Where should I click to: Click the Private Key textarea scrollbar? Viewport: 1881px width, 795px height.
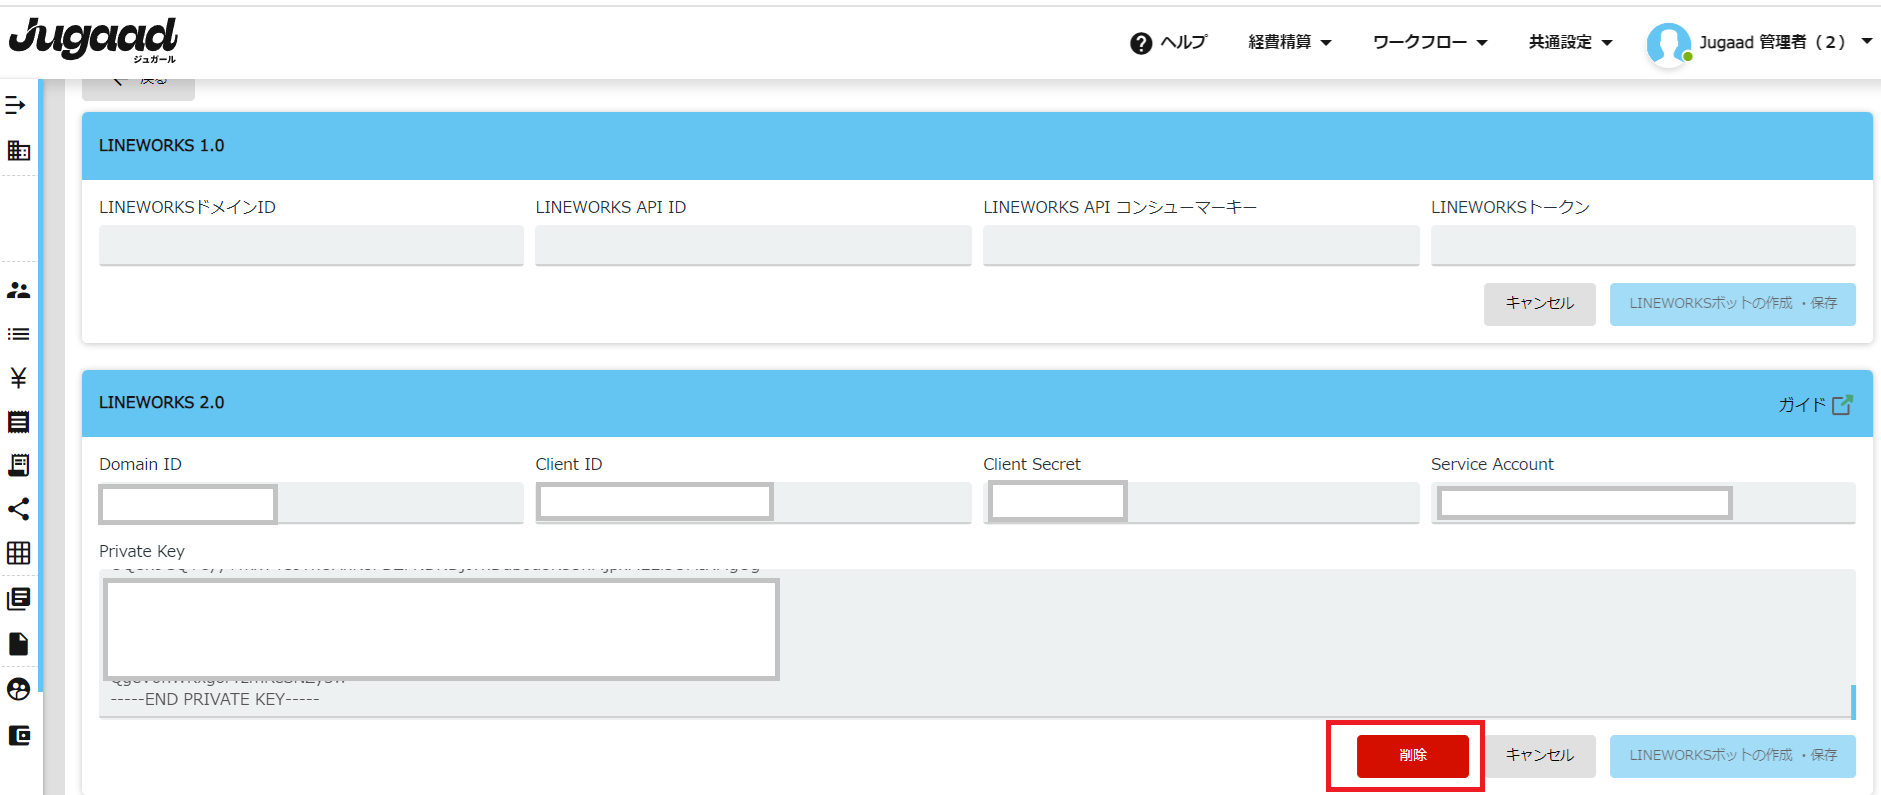[1853, 702]
